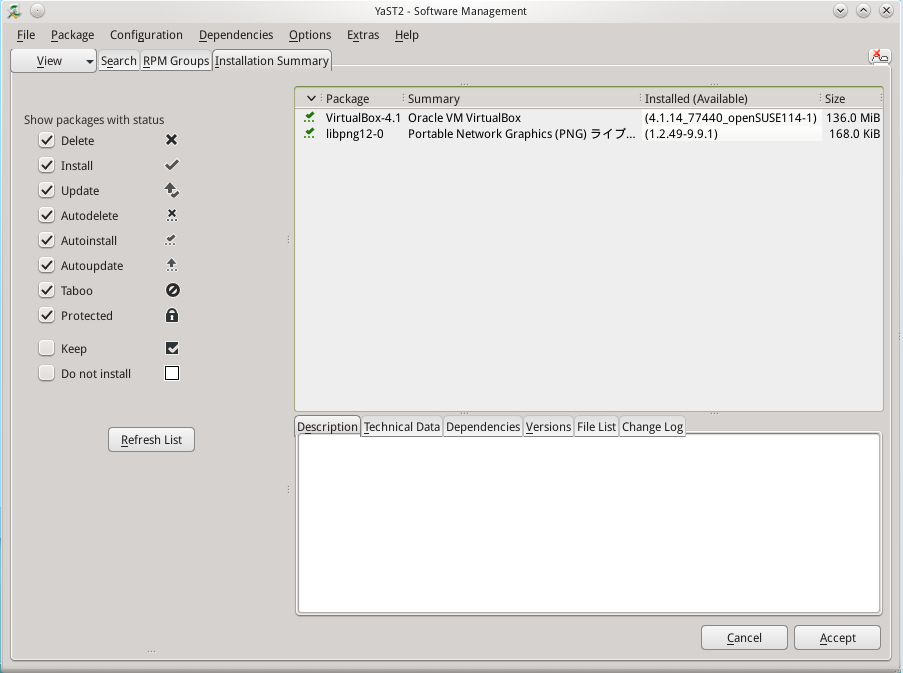Click the close-tab icon at top right

pyautogui.click(x=879, y=56)
